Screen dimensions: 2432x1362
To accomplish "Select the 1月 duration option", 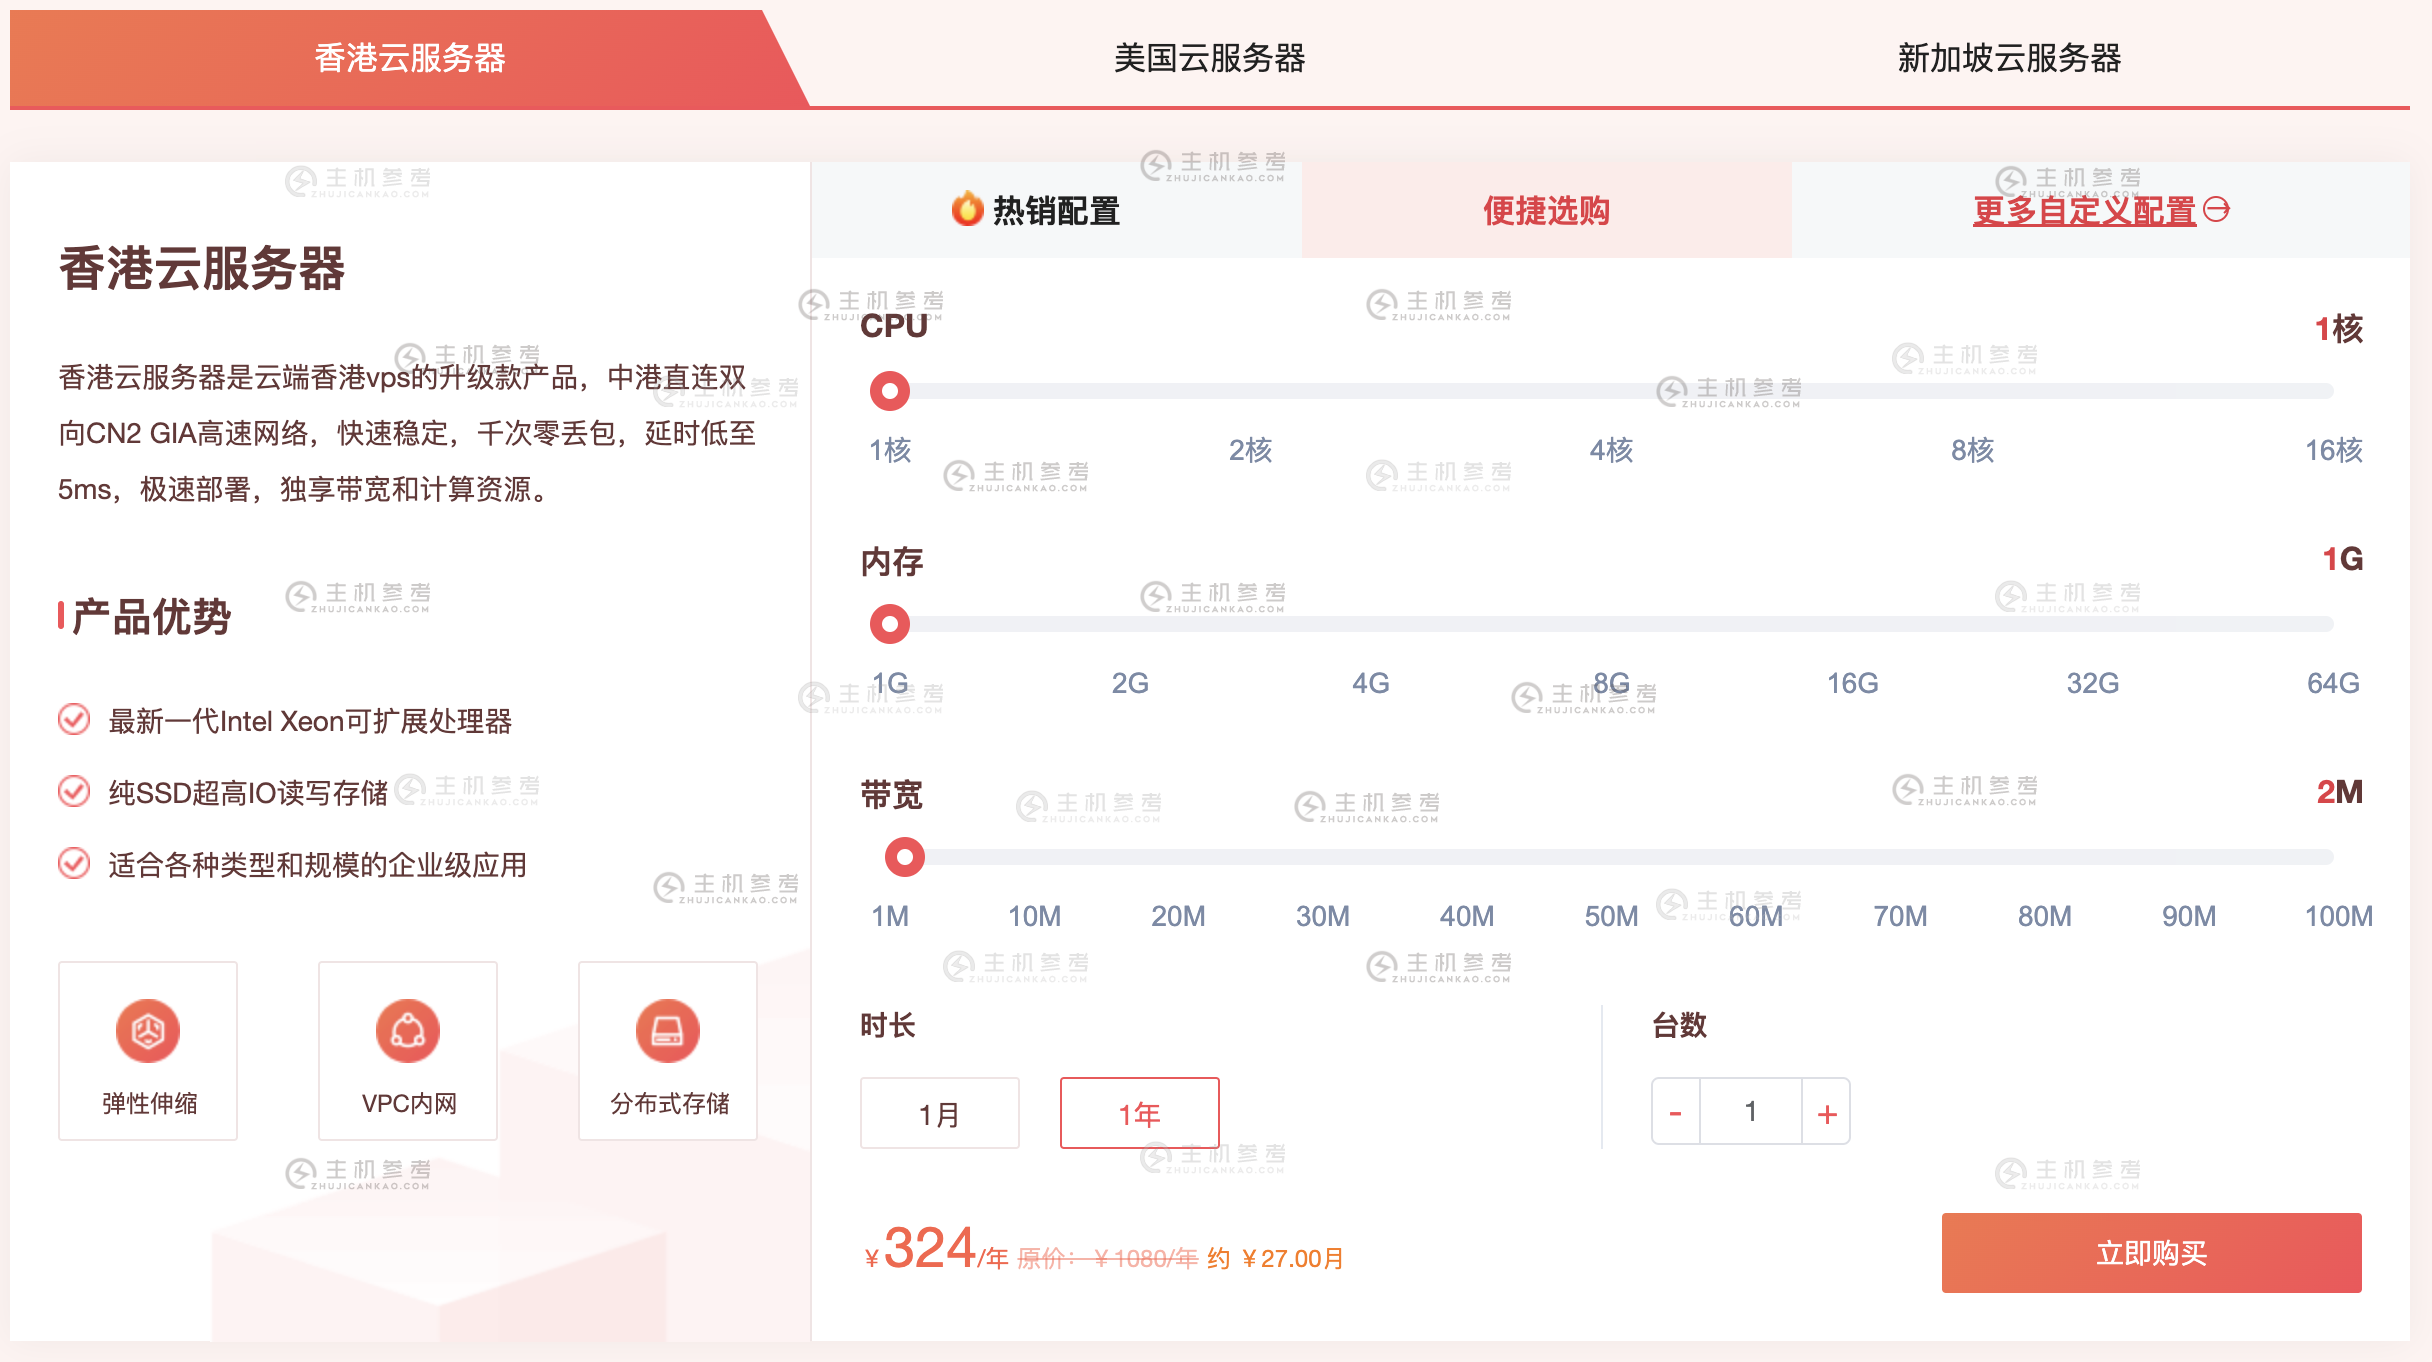I will click(x=938, y=1112).
